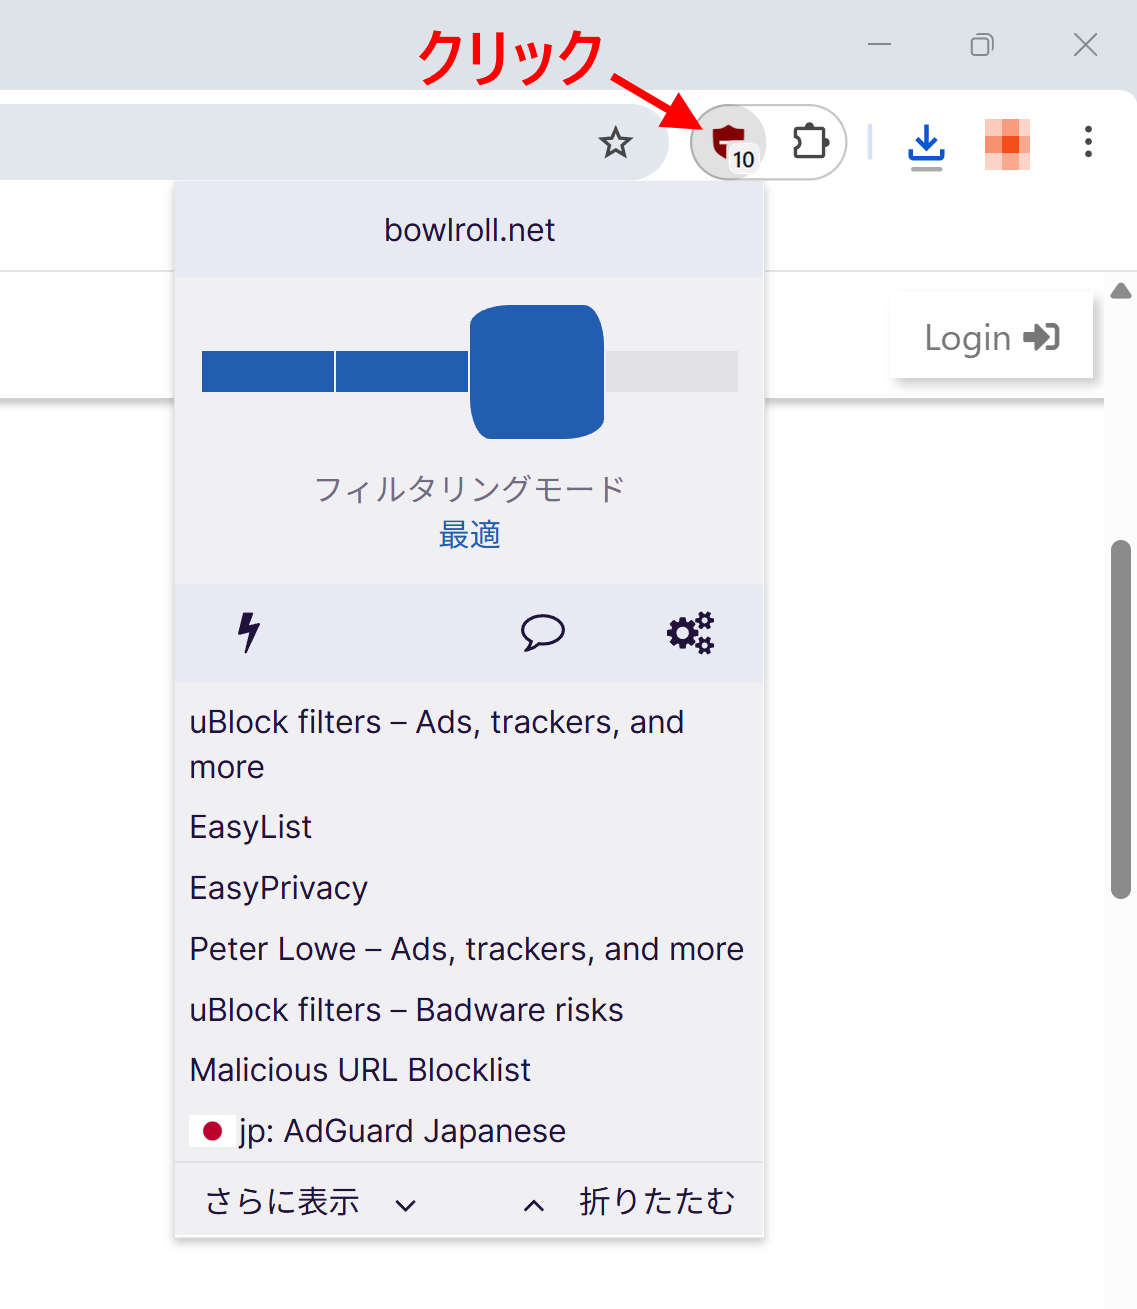Set filtering mode to the last gray segment
Viewport: 1137px width, 1309px height.
[x=671, y=371]
